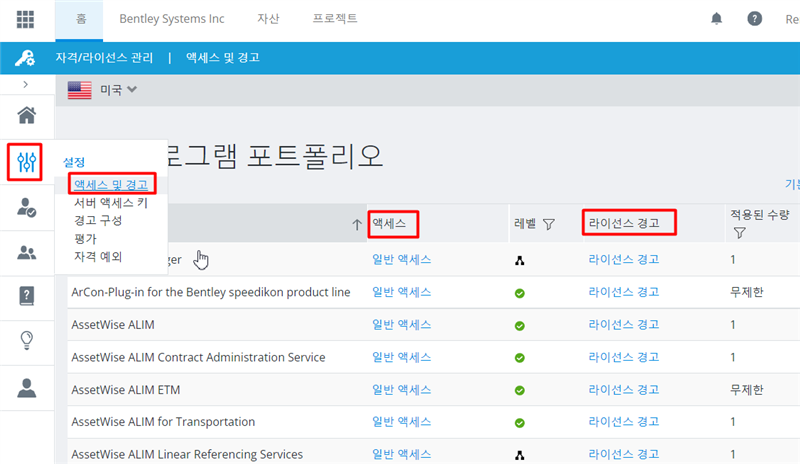Click the sort ascending arrow in table header
The height and width of the screenshot is (464, 800).
(357, 224)
